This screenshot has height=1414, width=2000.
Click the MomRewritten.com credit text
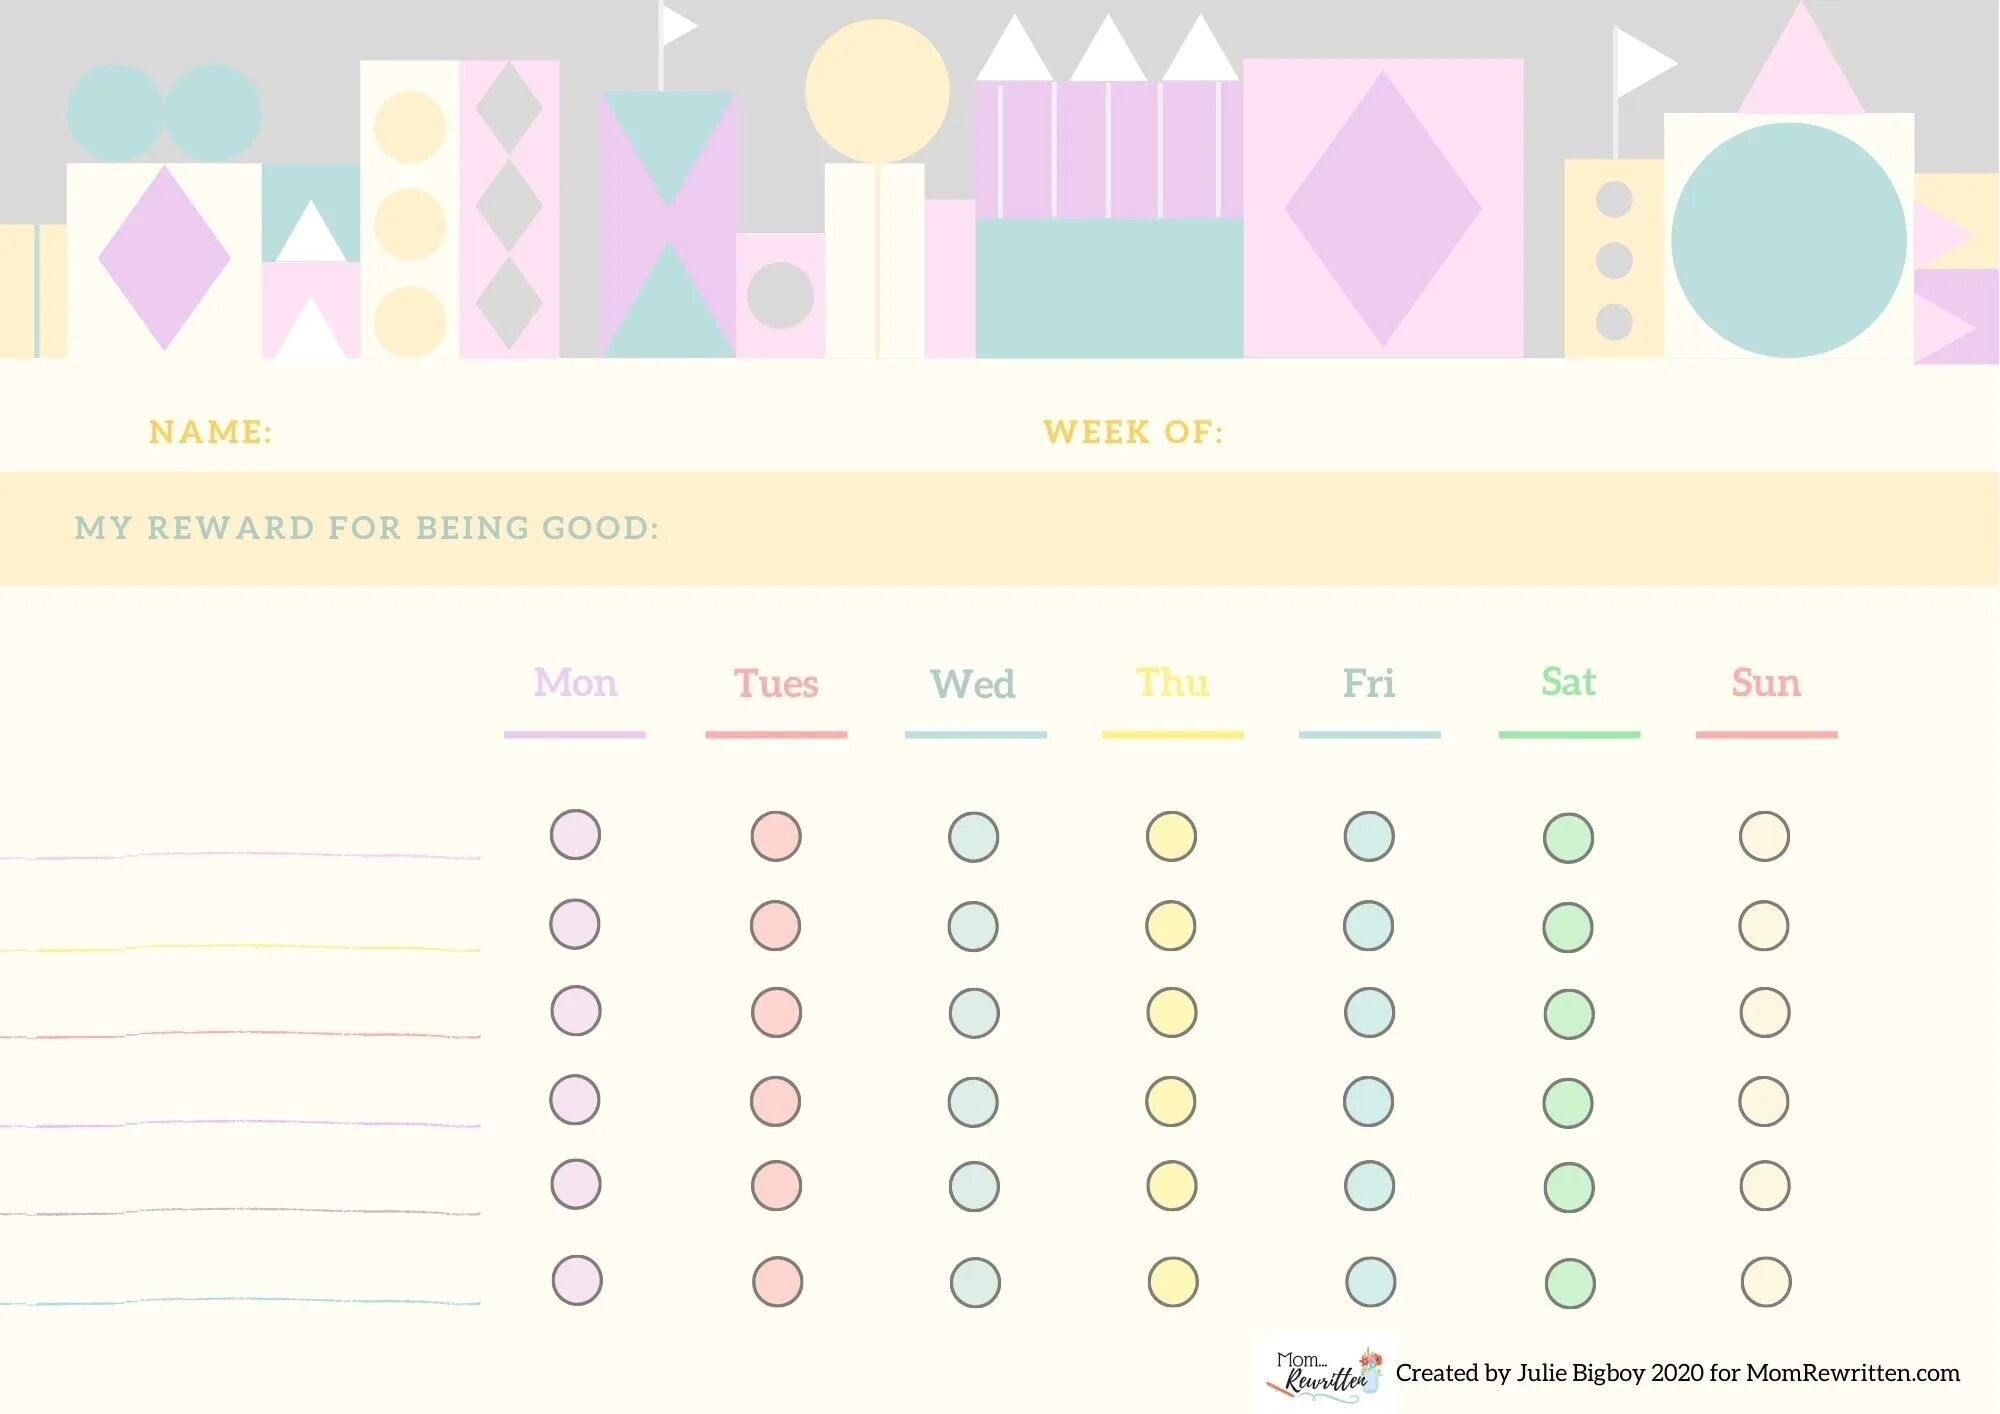pyautogui.click(x=1677, y=1373)
